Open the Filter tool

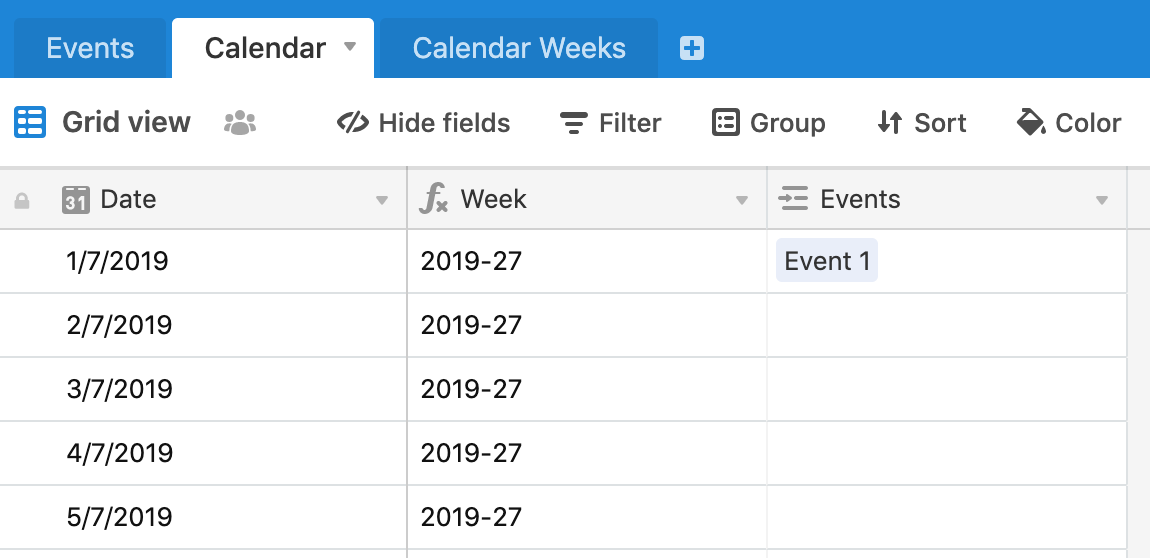(610, 122)
